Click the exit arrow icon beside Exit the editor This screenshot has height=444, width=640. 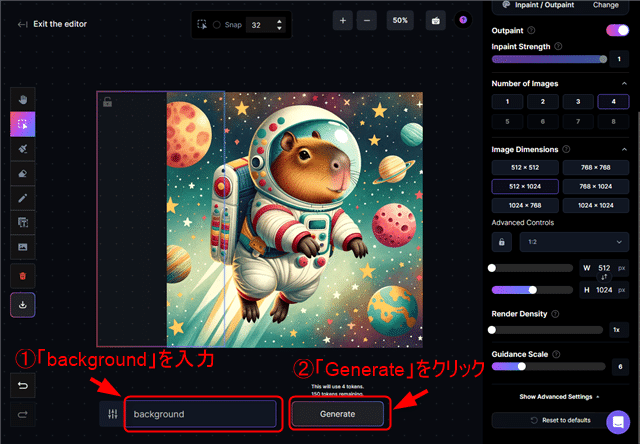[x=22, y=24]
